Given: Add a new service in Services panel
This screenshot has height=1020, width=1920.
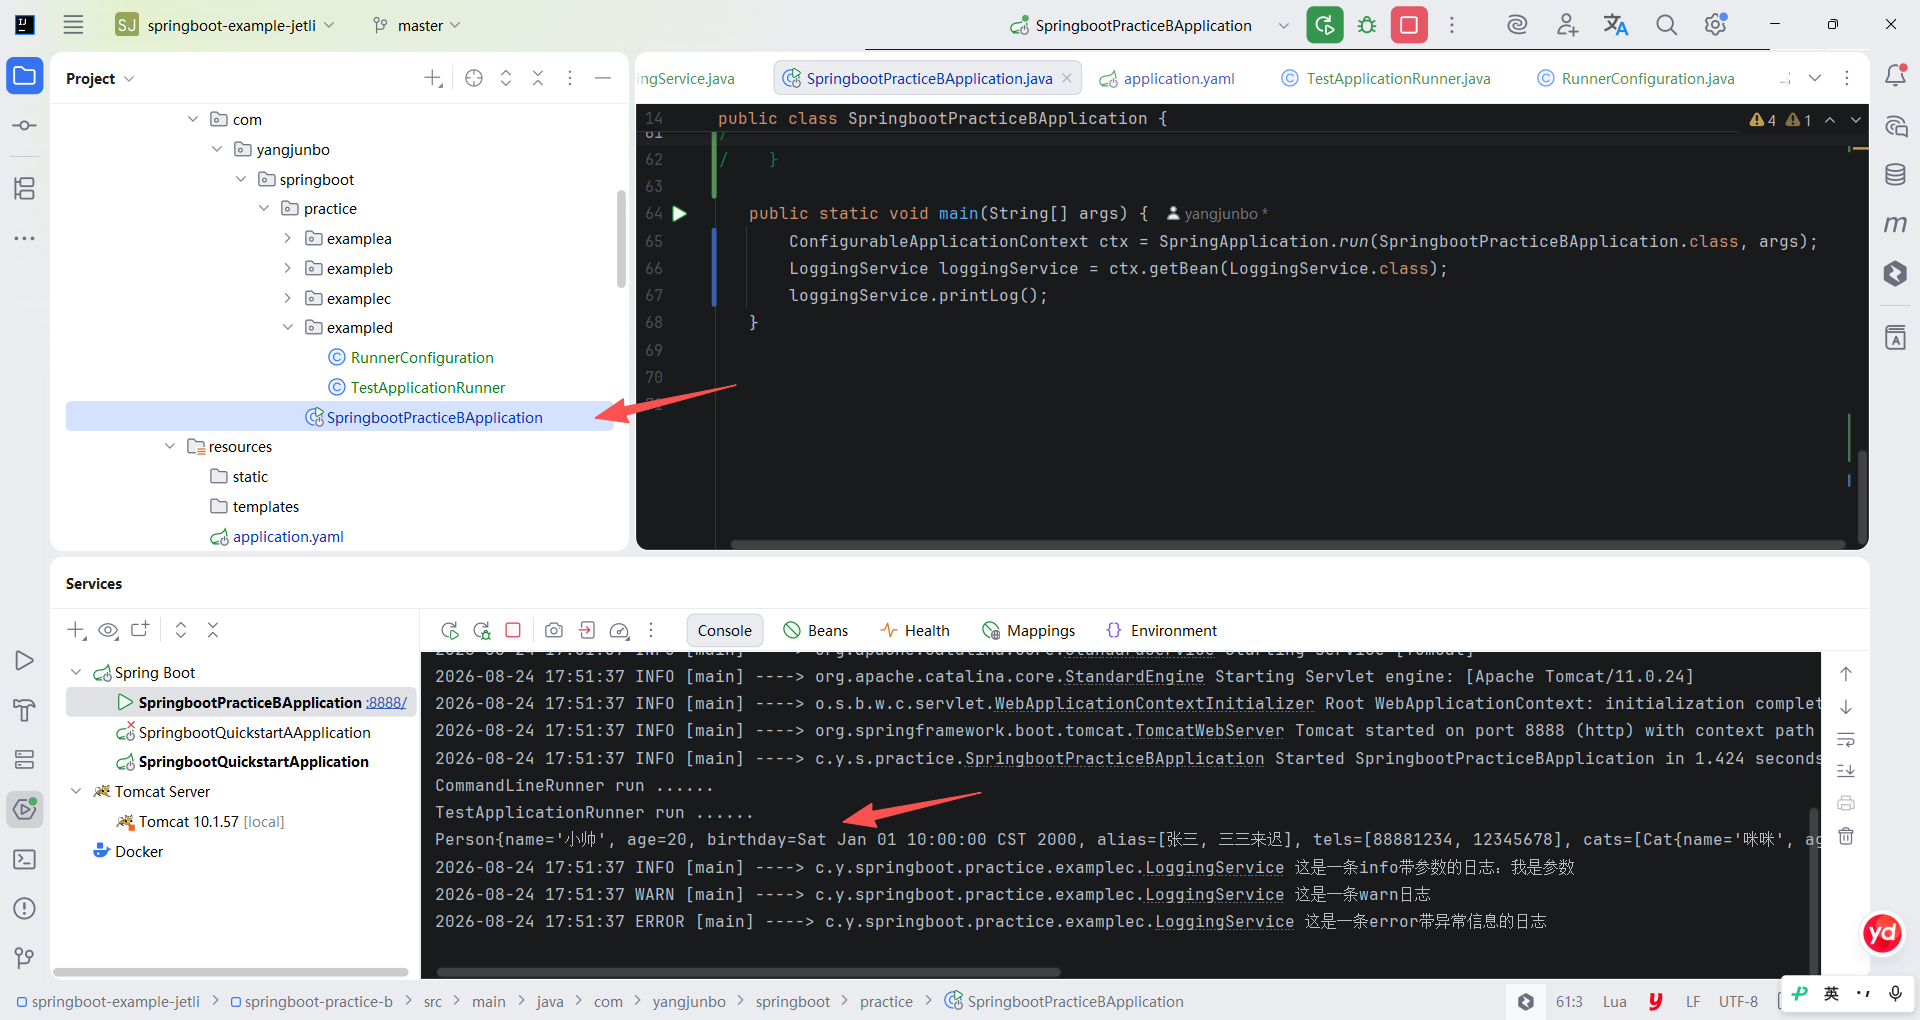Looking at the screenshot, I should tap(76, 630).
